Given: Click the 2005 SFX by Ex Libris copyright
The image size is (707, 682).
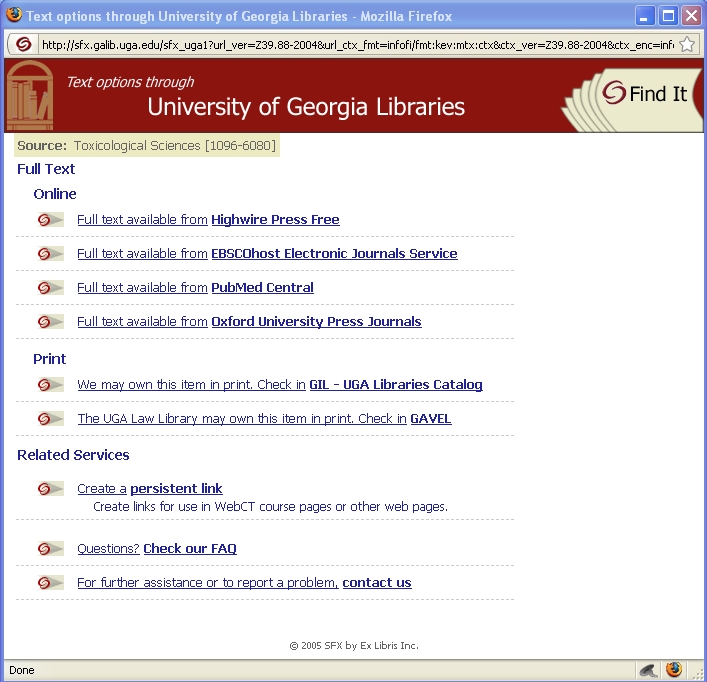Looking at the screenshot, I should pyautogui.click(x=354, y=645).
